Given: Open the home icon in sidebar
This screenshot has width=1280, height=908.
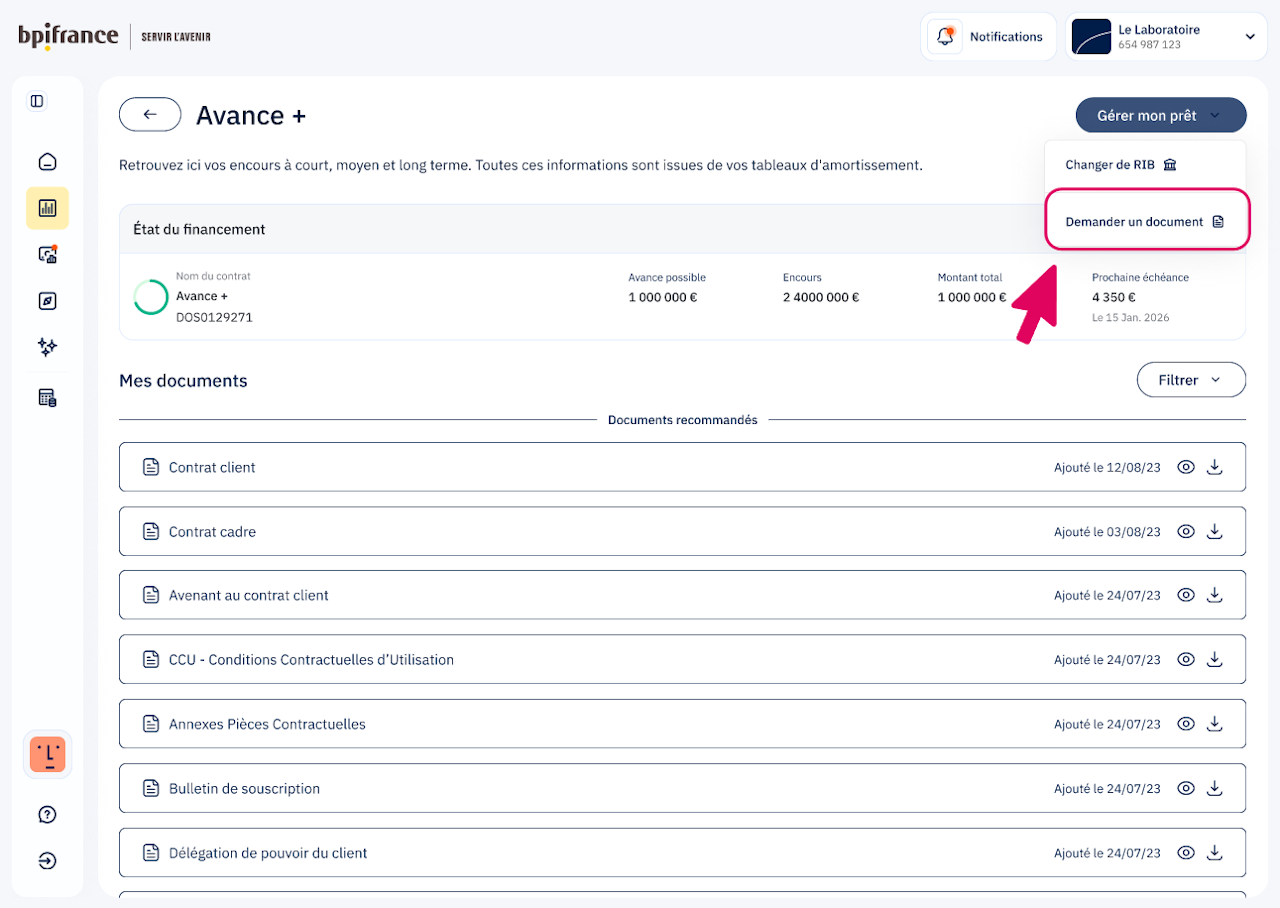Looking at the screenshot, I should [x=47, y=162].
